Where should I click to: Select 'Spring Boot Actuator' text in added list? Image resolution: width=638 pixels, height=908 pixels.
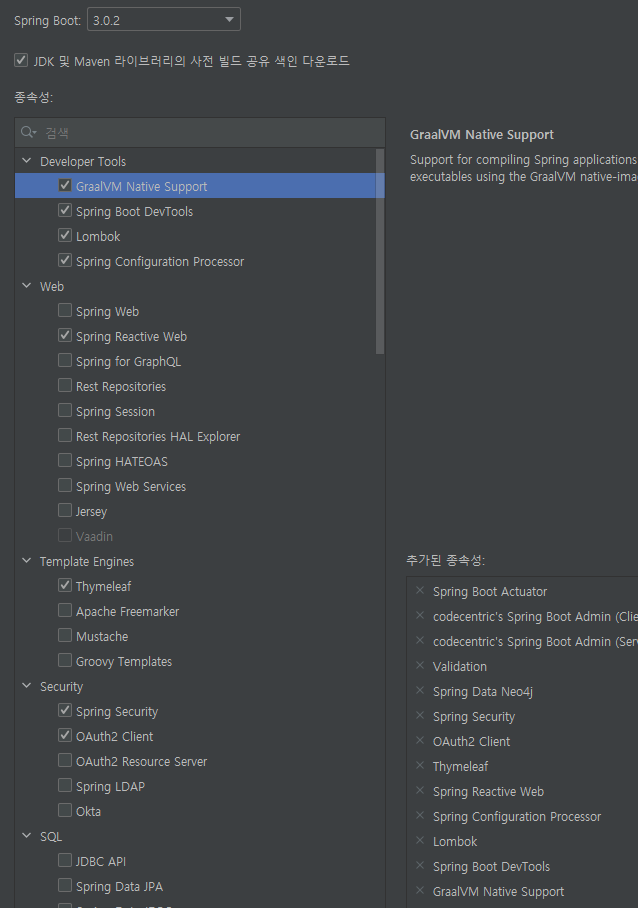(x=490, y=591)
